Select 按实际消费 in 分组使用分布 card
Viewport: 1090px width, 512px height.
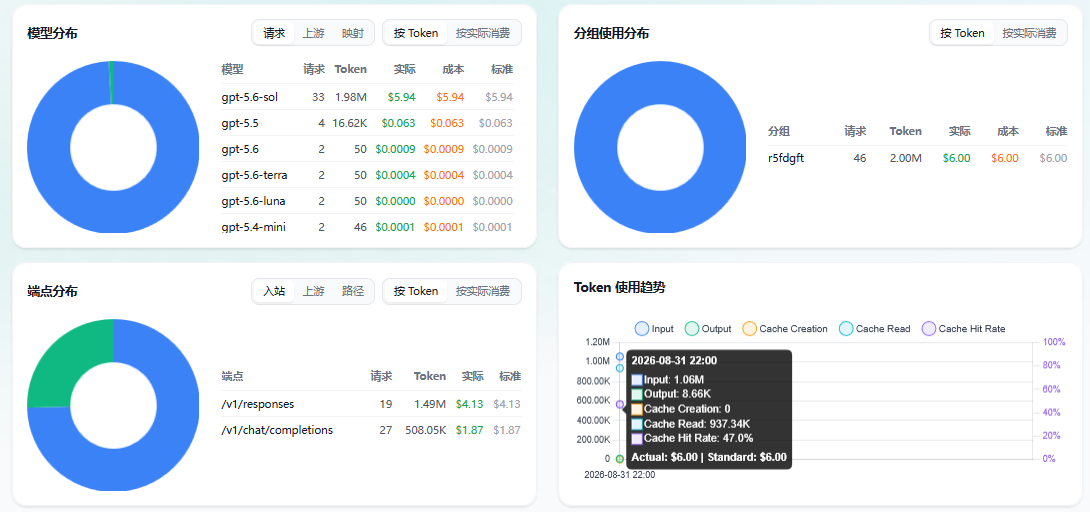tap(1030, 33)
